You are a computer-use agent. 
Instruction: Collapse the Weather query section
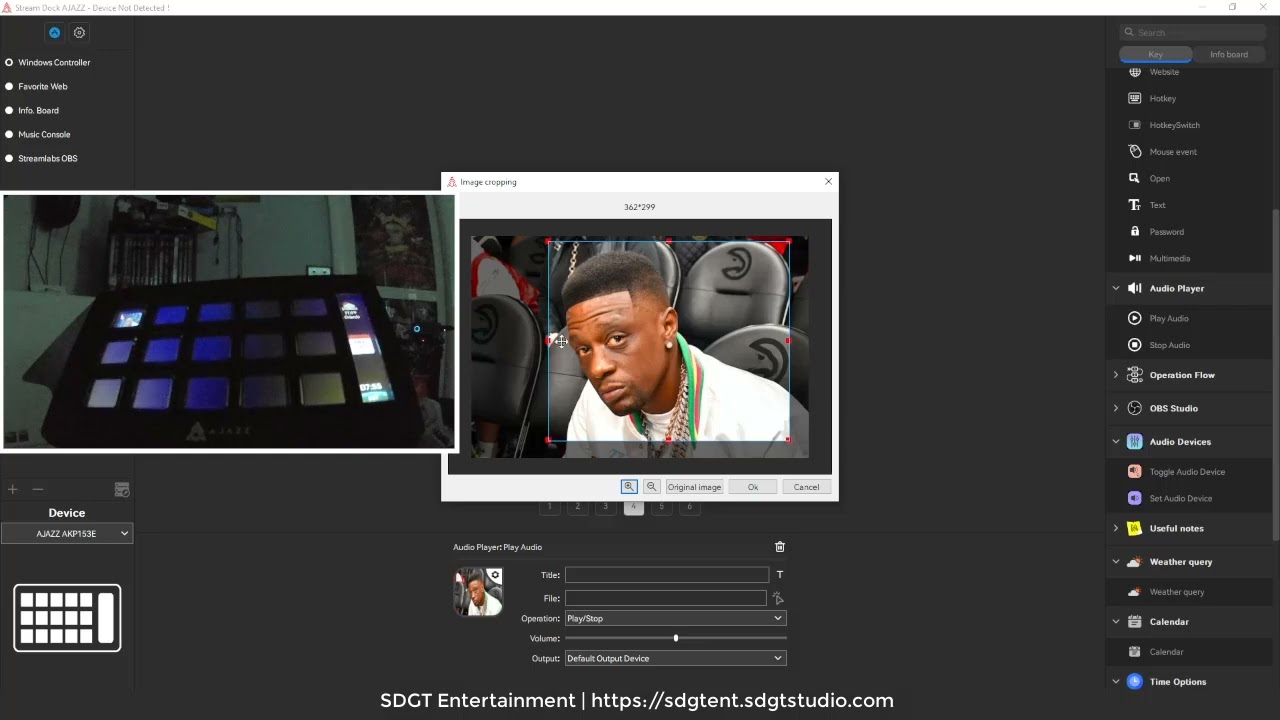pos(1116,562)
